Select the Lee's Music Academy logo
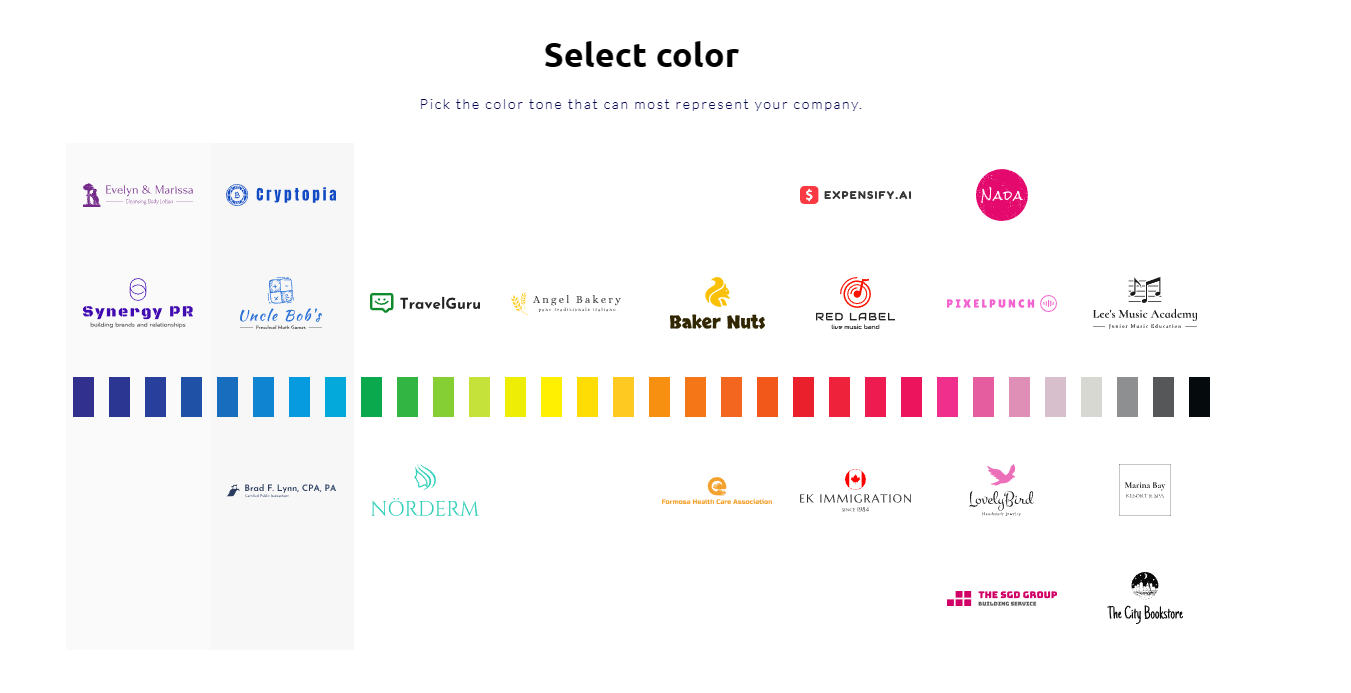 (1144, 304)
